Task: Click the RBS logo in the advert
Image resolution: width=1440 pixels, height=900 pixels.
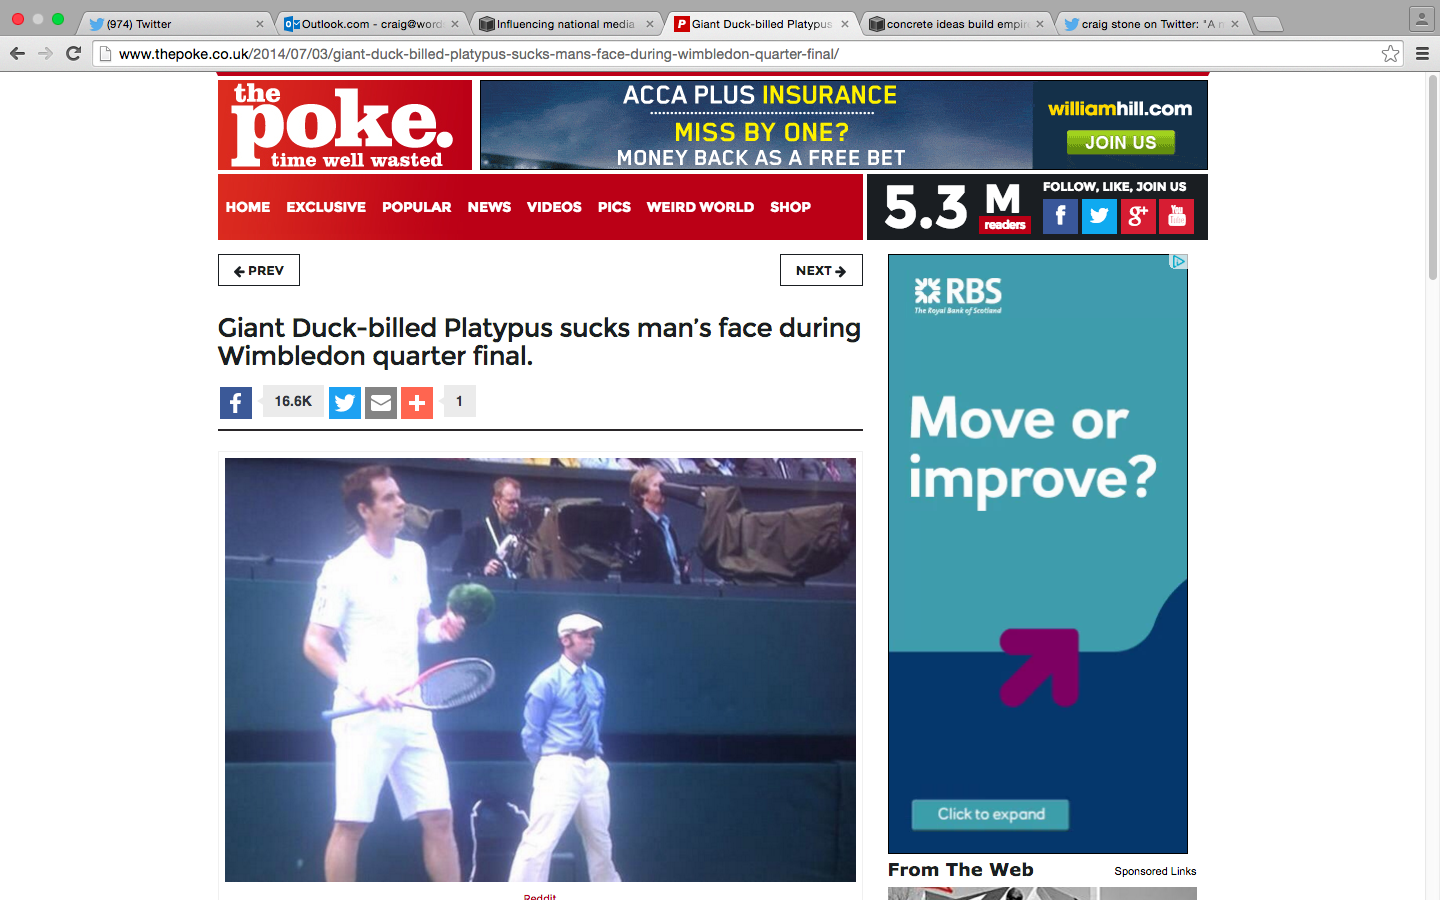Action: [x=958, y=295]
